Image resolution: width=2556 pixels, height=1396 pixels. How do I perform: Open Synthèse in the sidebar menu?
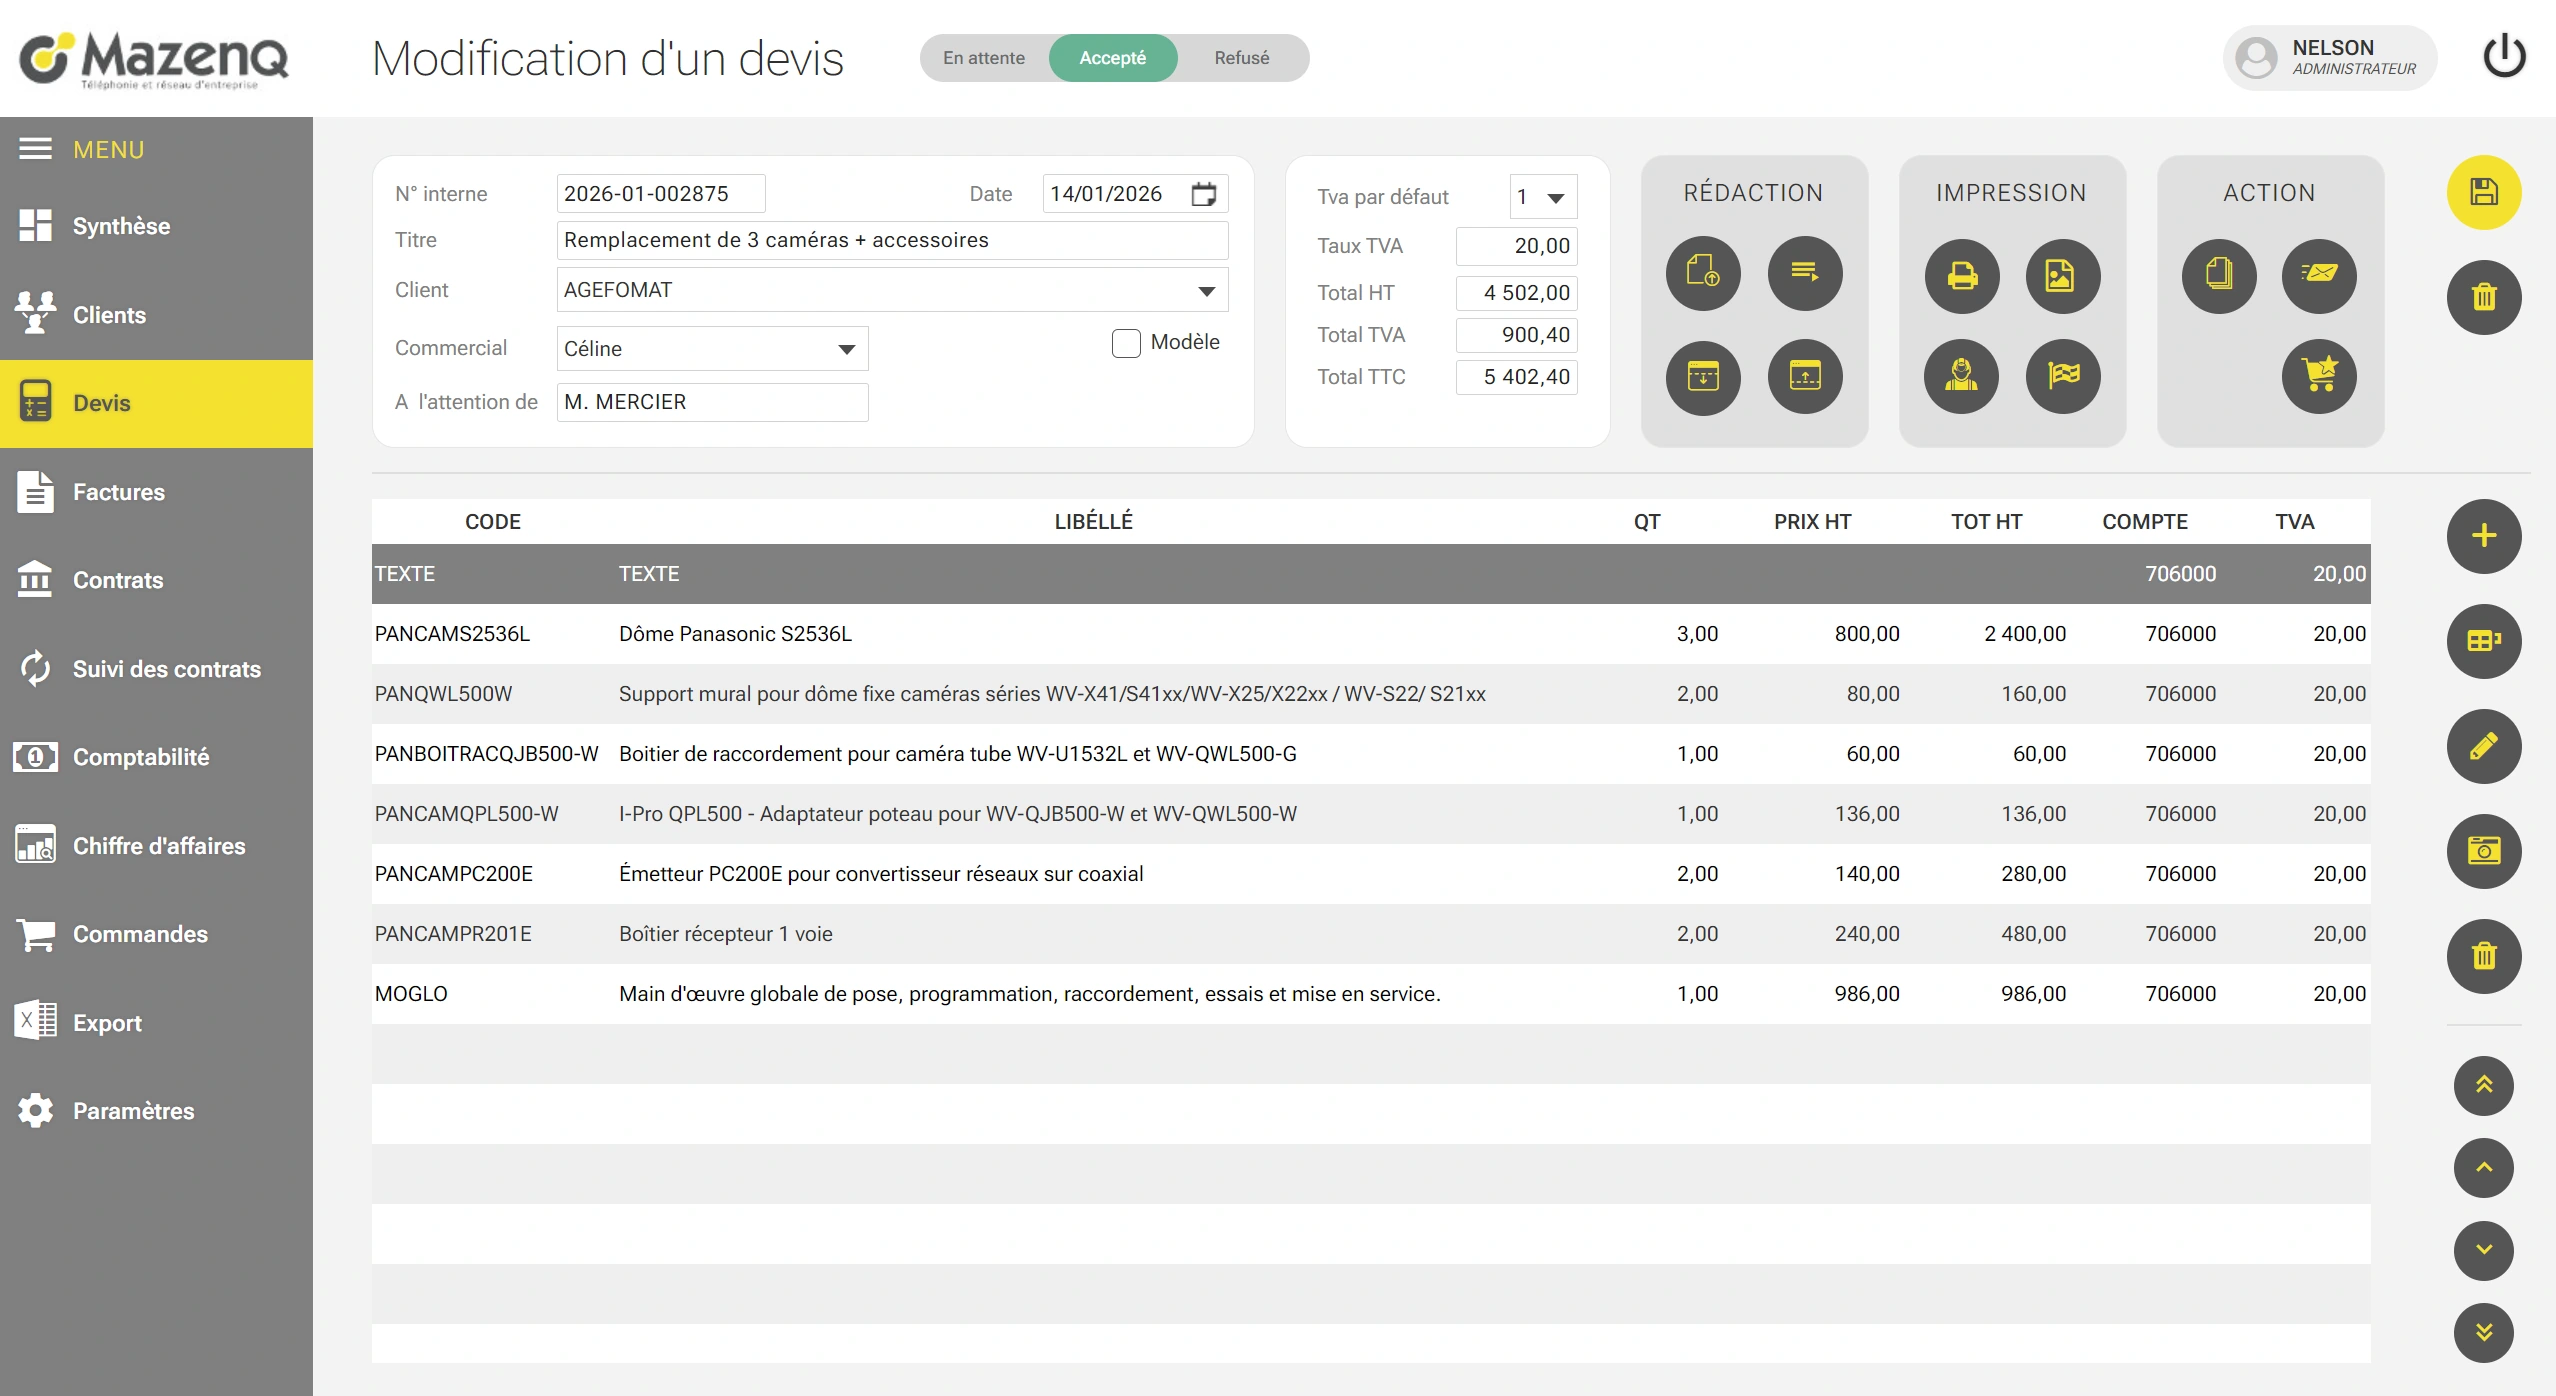[x=156, y=226]
